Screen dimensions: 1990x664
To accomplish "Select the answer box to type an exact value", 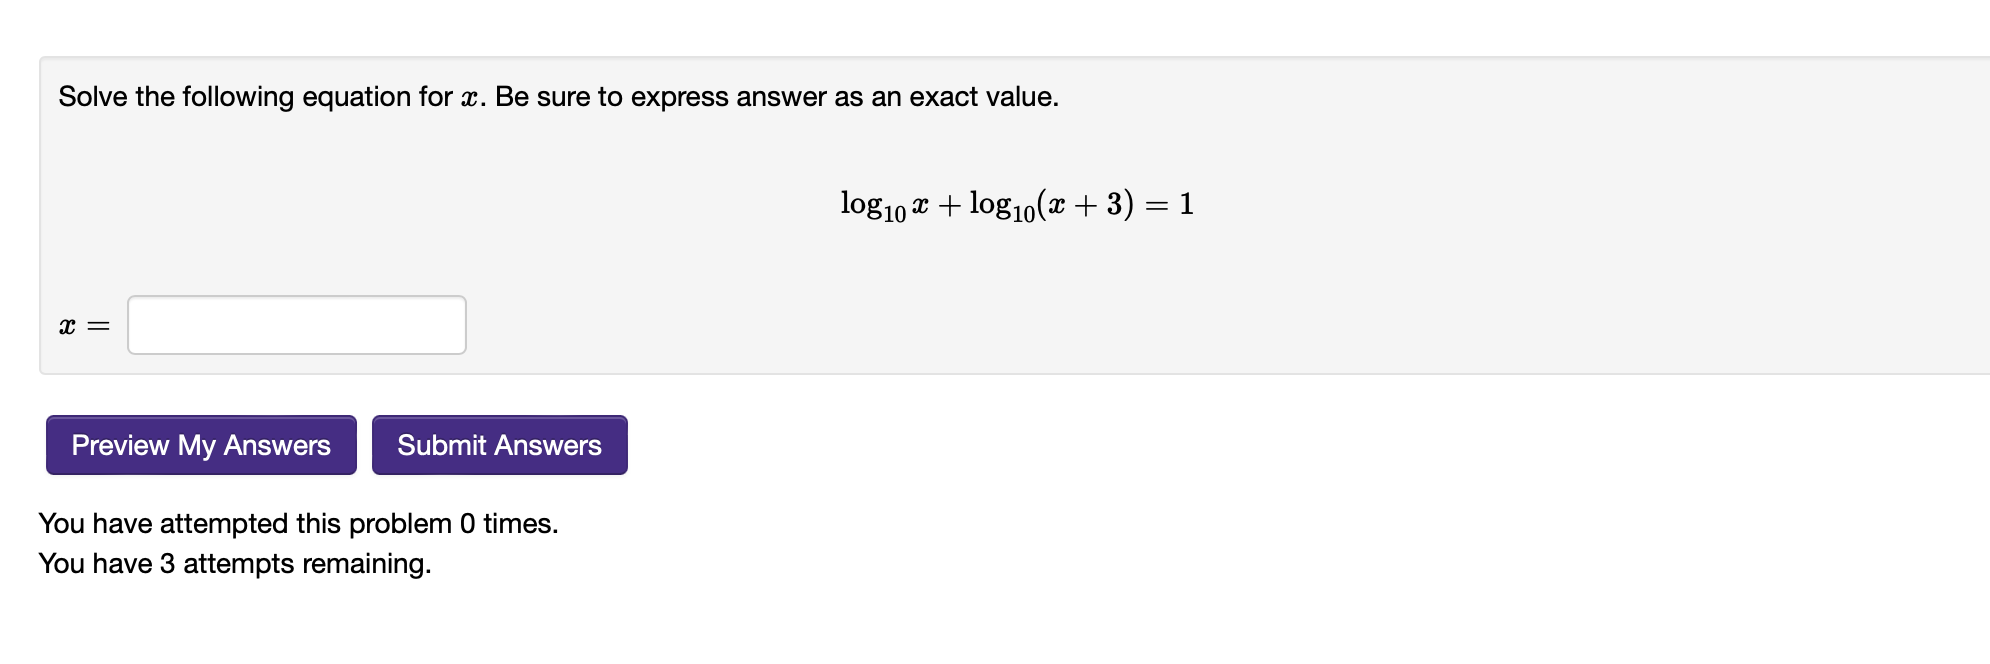I will point(295,325).
